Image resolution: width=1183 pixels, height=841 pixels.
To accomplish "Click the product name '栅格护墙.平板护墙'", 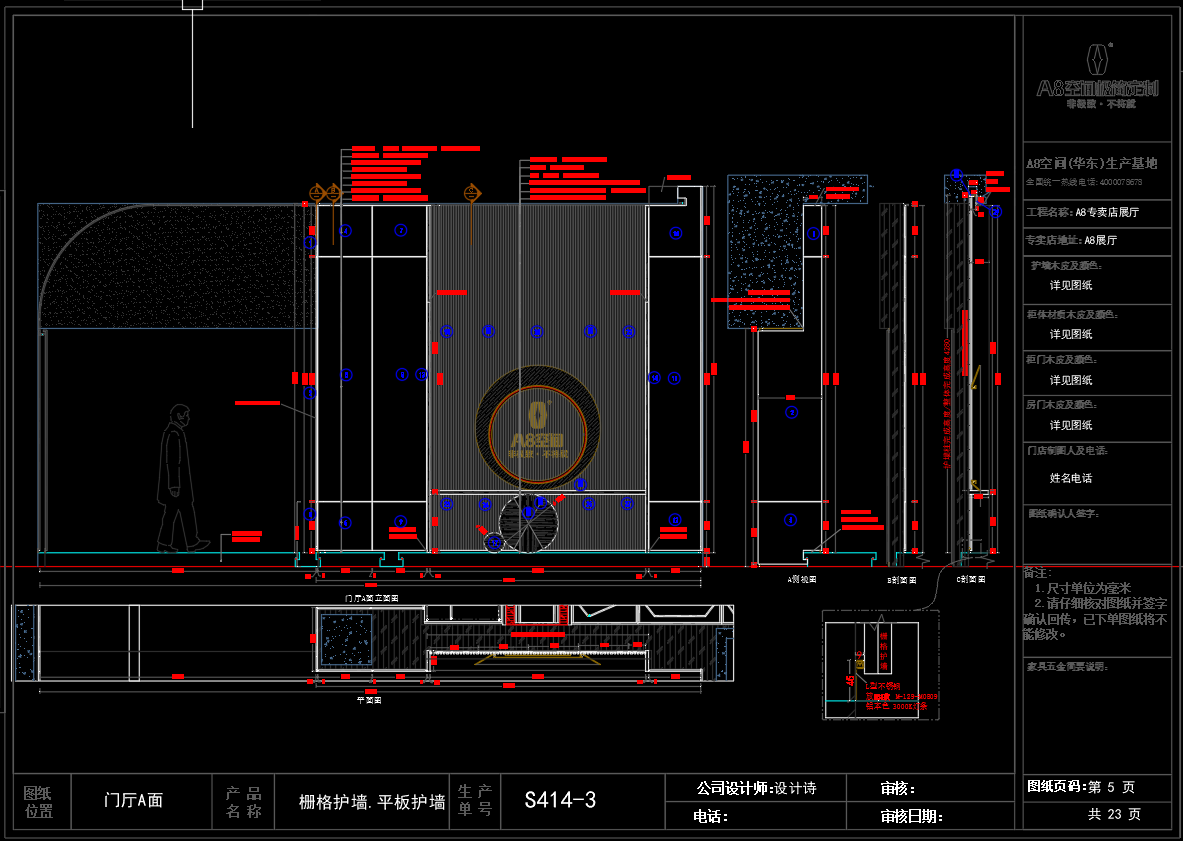I will 372,802.
